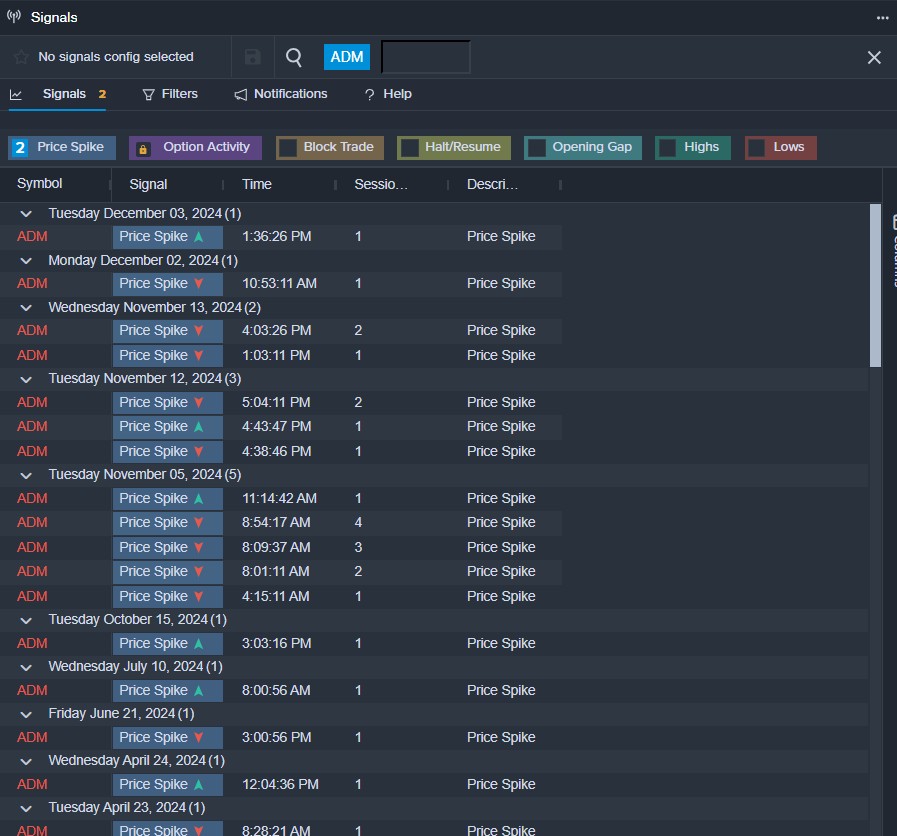Open the three-dot panel options menu

coord(882,17)
